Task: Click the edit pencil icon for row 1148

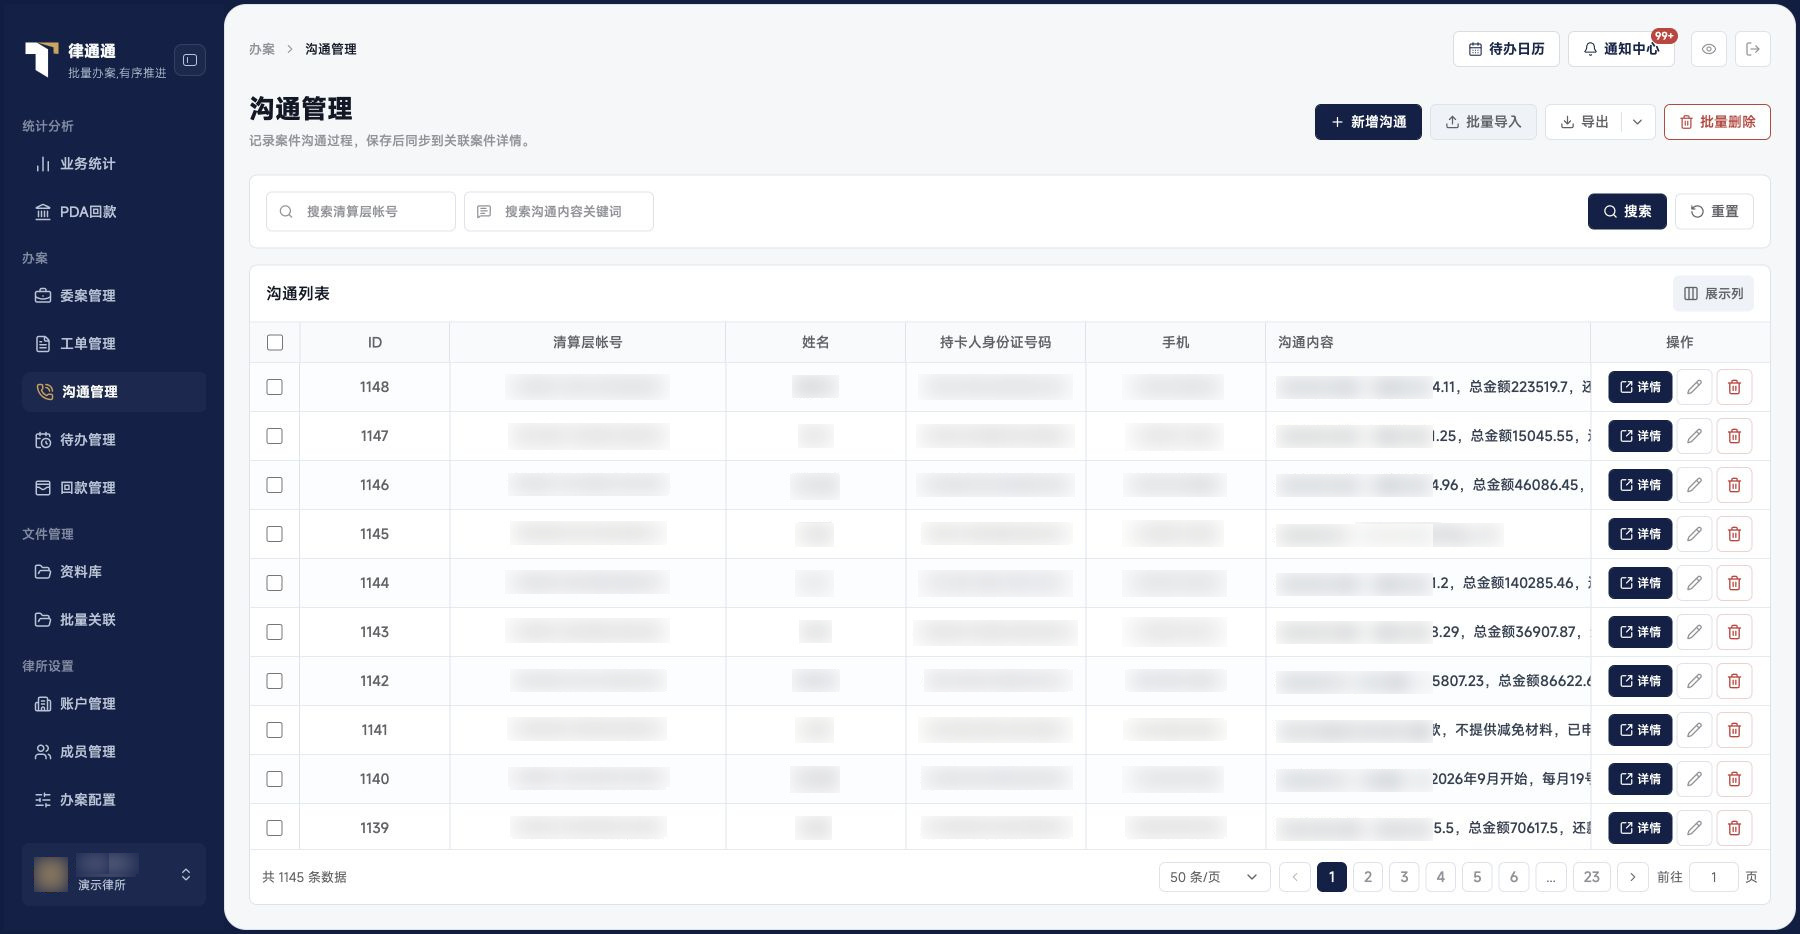Action: pyautogui.click(x=1694, y=387)
